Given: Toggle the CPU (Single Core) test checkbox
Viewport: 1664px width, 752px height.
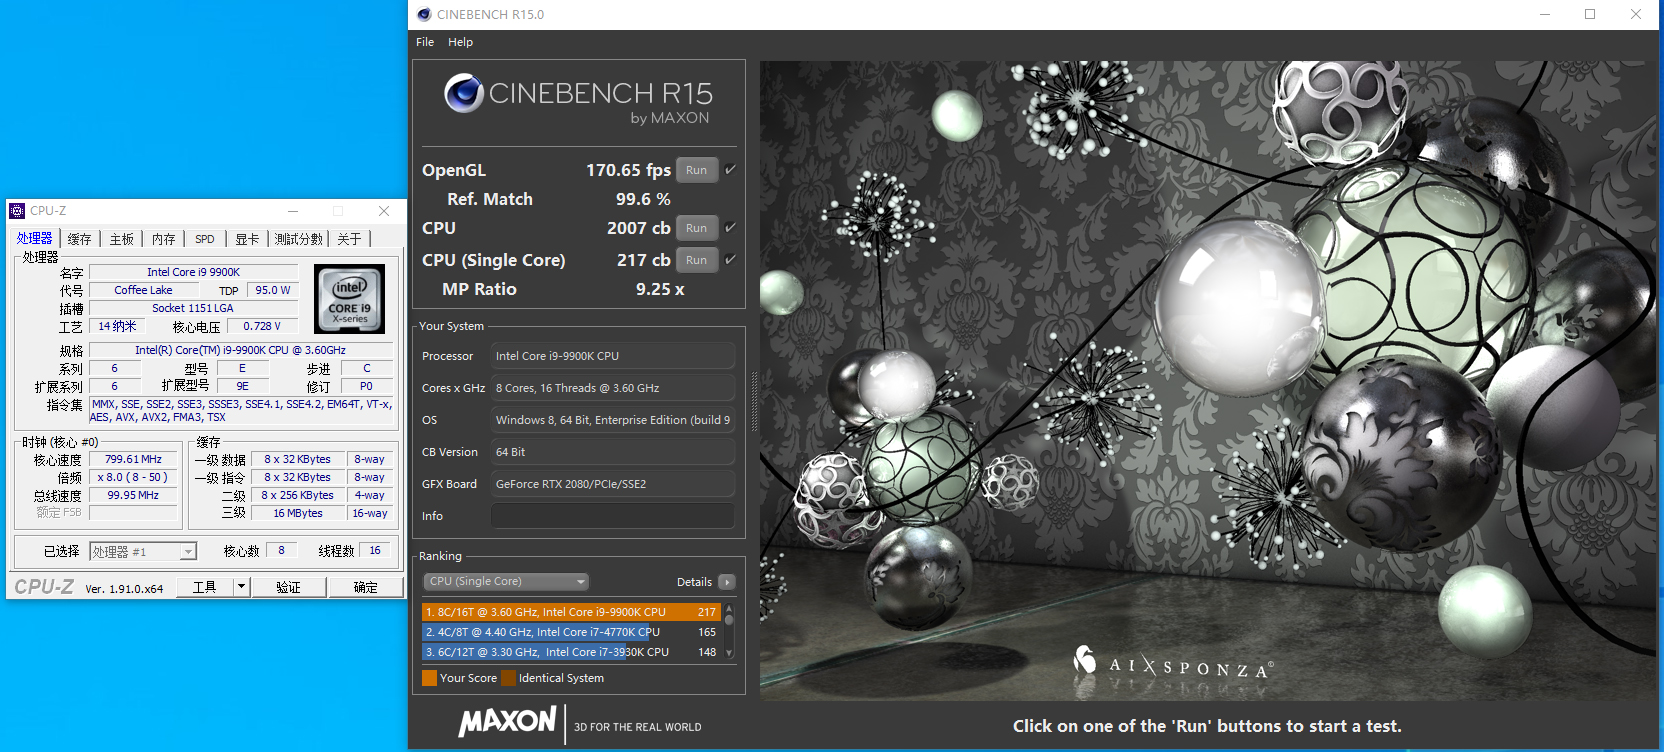Looking at the screenshot, I should [x=730, y=260].
